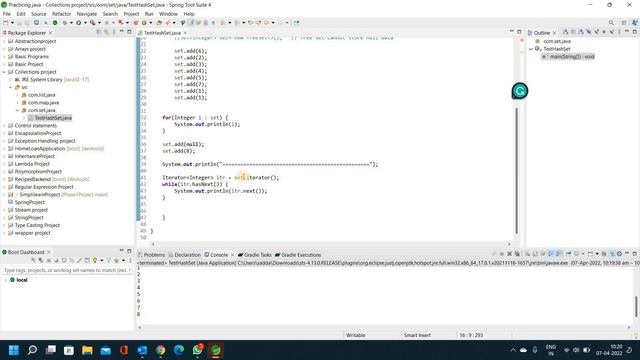Click the Boot Dashboard filter text field
640x360 pixels.
67,270
